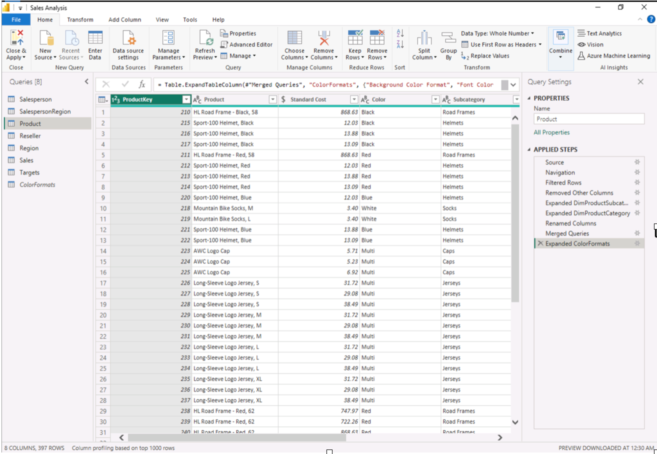Click the Group By icon
657x454 pixels.
pyautogui.click(x=448, y=38)
